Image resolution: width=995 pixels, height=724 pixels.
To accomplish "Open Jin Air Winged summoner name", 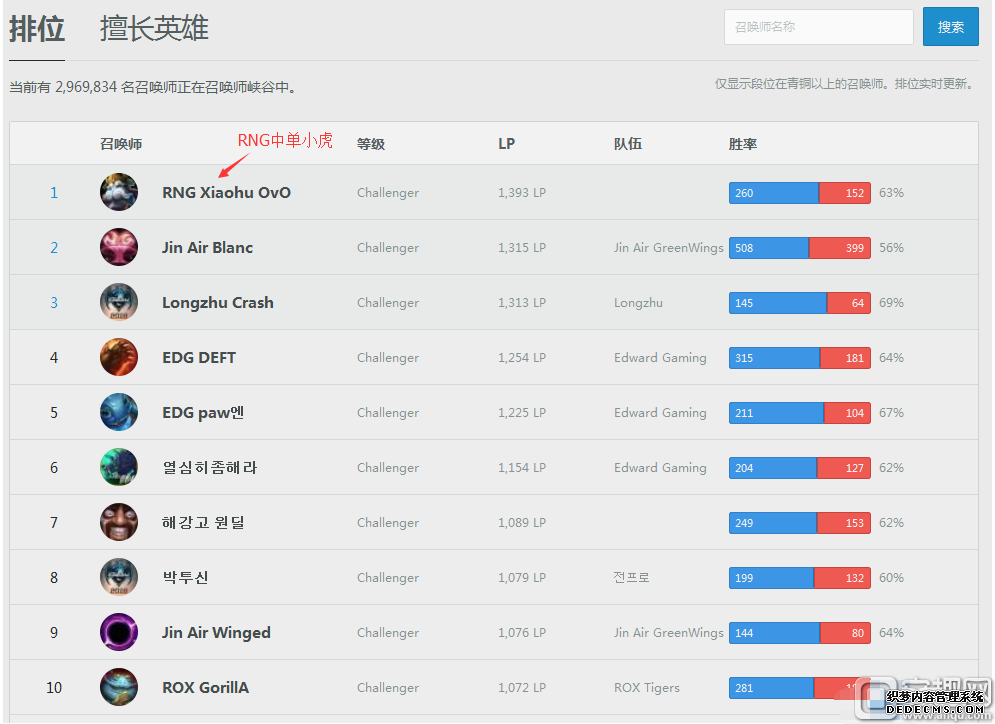I will pos(216,633).
